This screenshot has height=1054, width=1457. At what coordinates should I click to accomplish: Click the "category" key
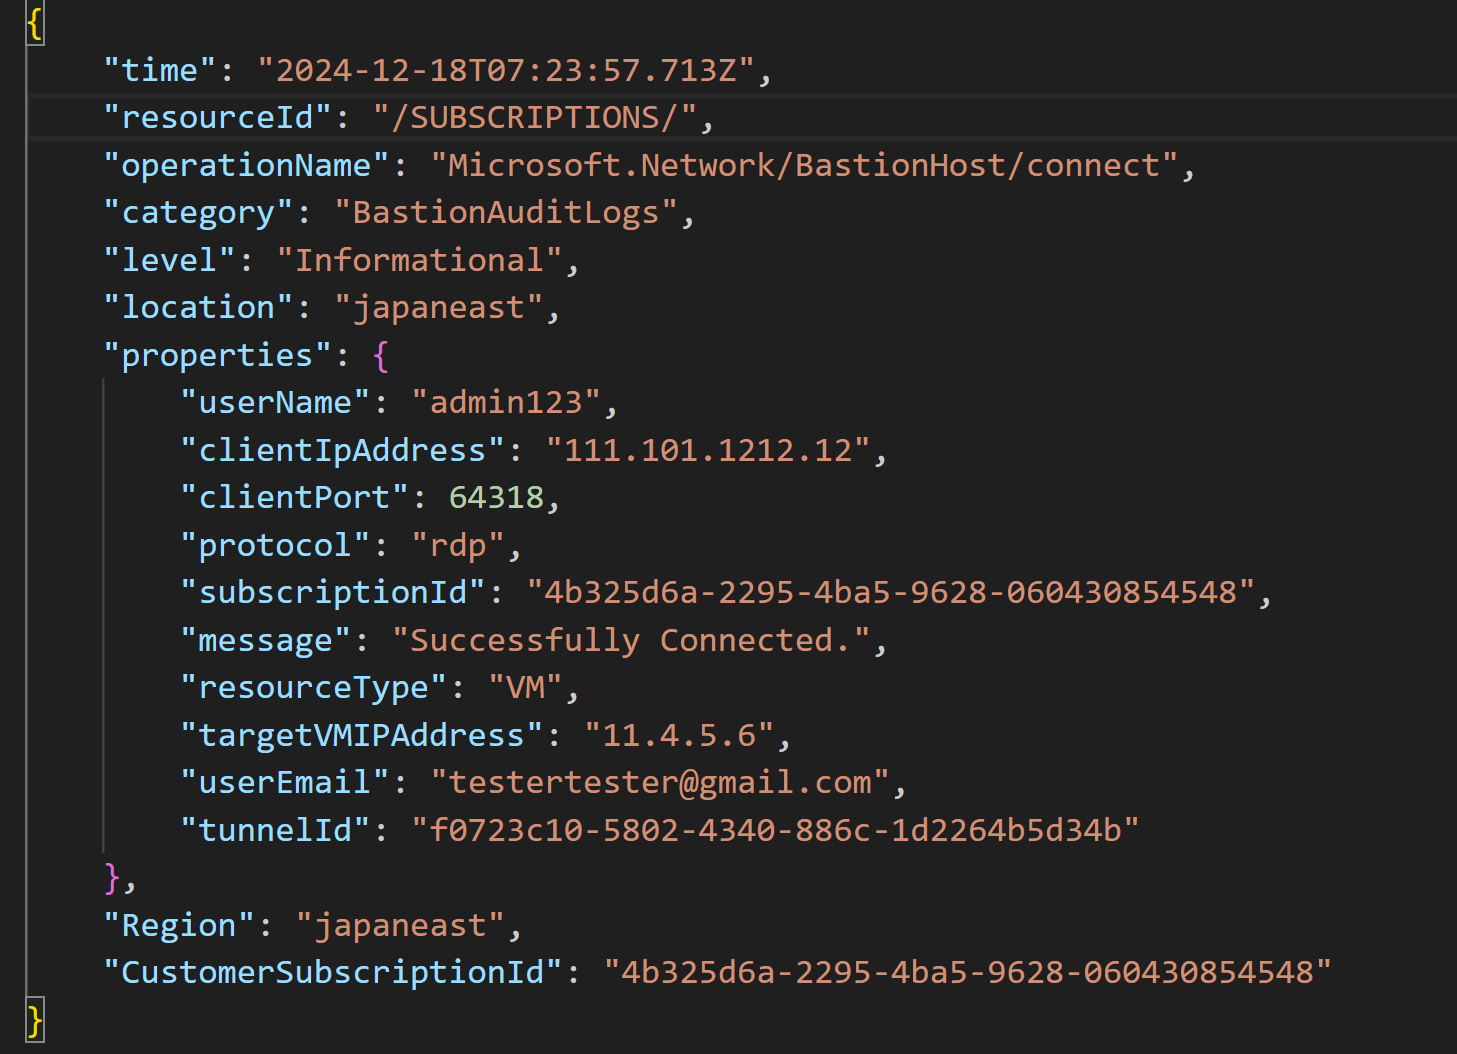click(198, 213)
